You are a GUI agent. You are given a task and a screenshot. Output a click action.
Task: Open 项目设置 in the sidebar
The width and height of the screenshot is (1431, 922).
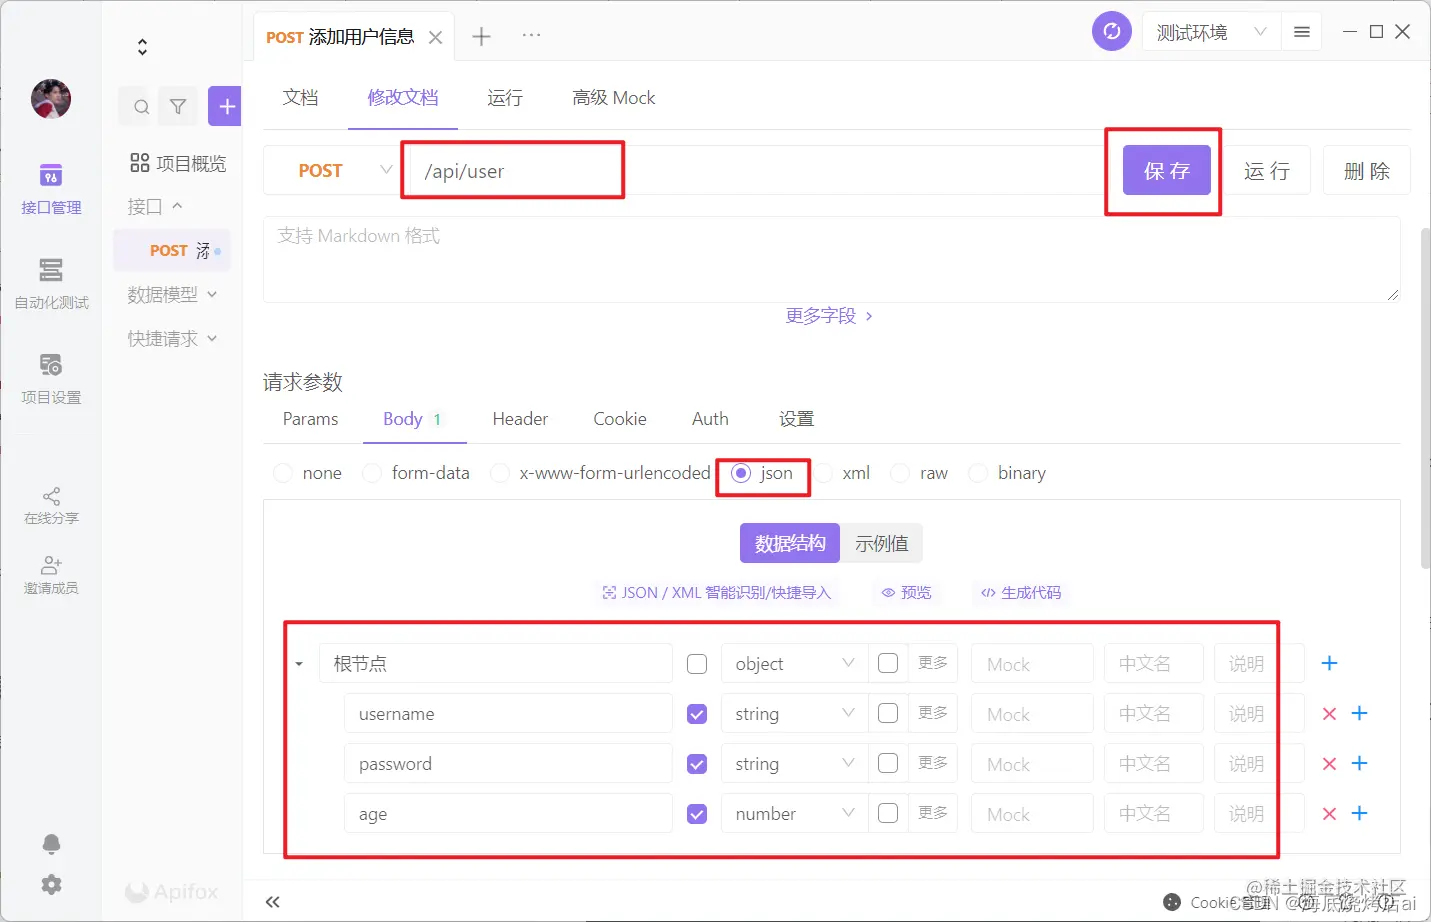(x=50, y=378)
